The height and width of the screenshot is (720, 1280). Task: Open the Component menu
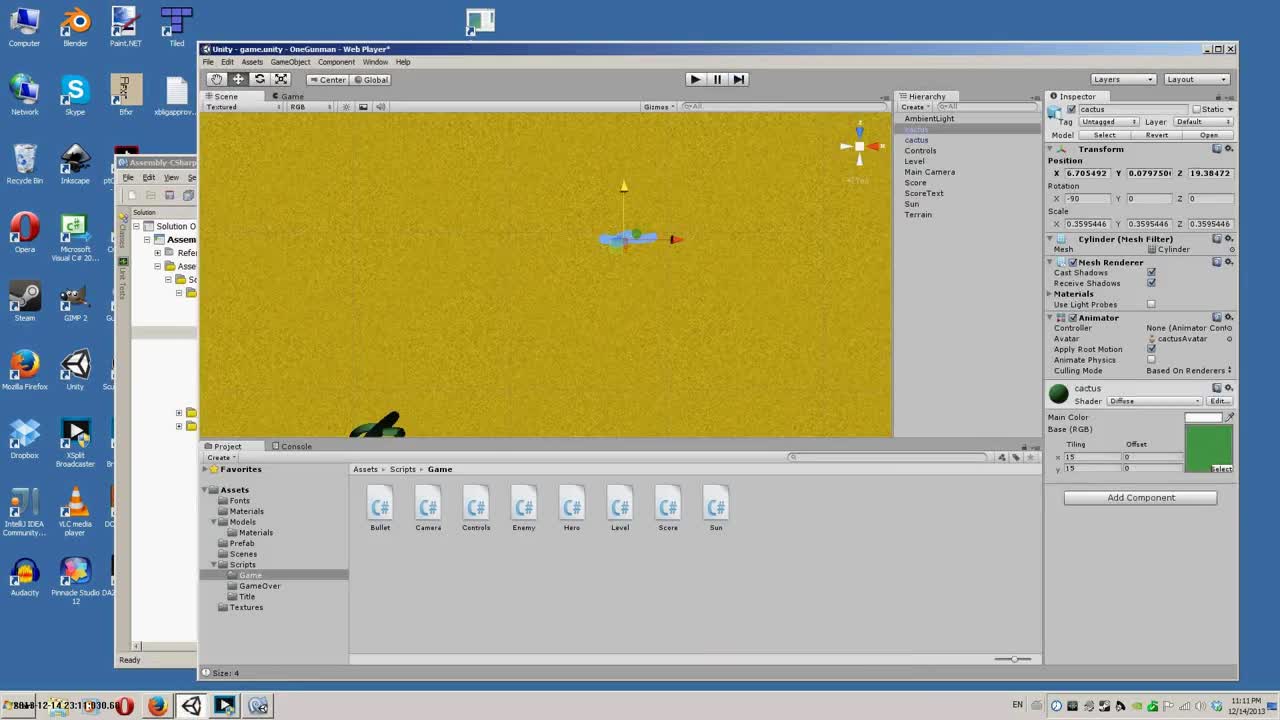click(336, 62)
